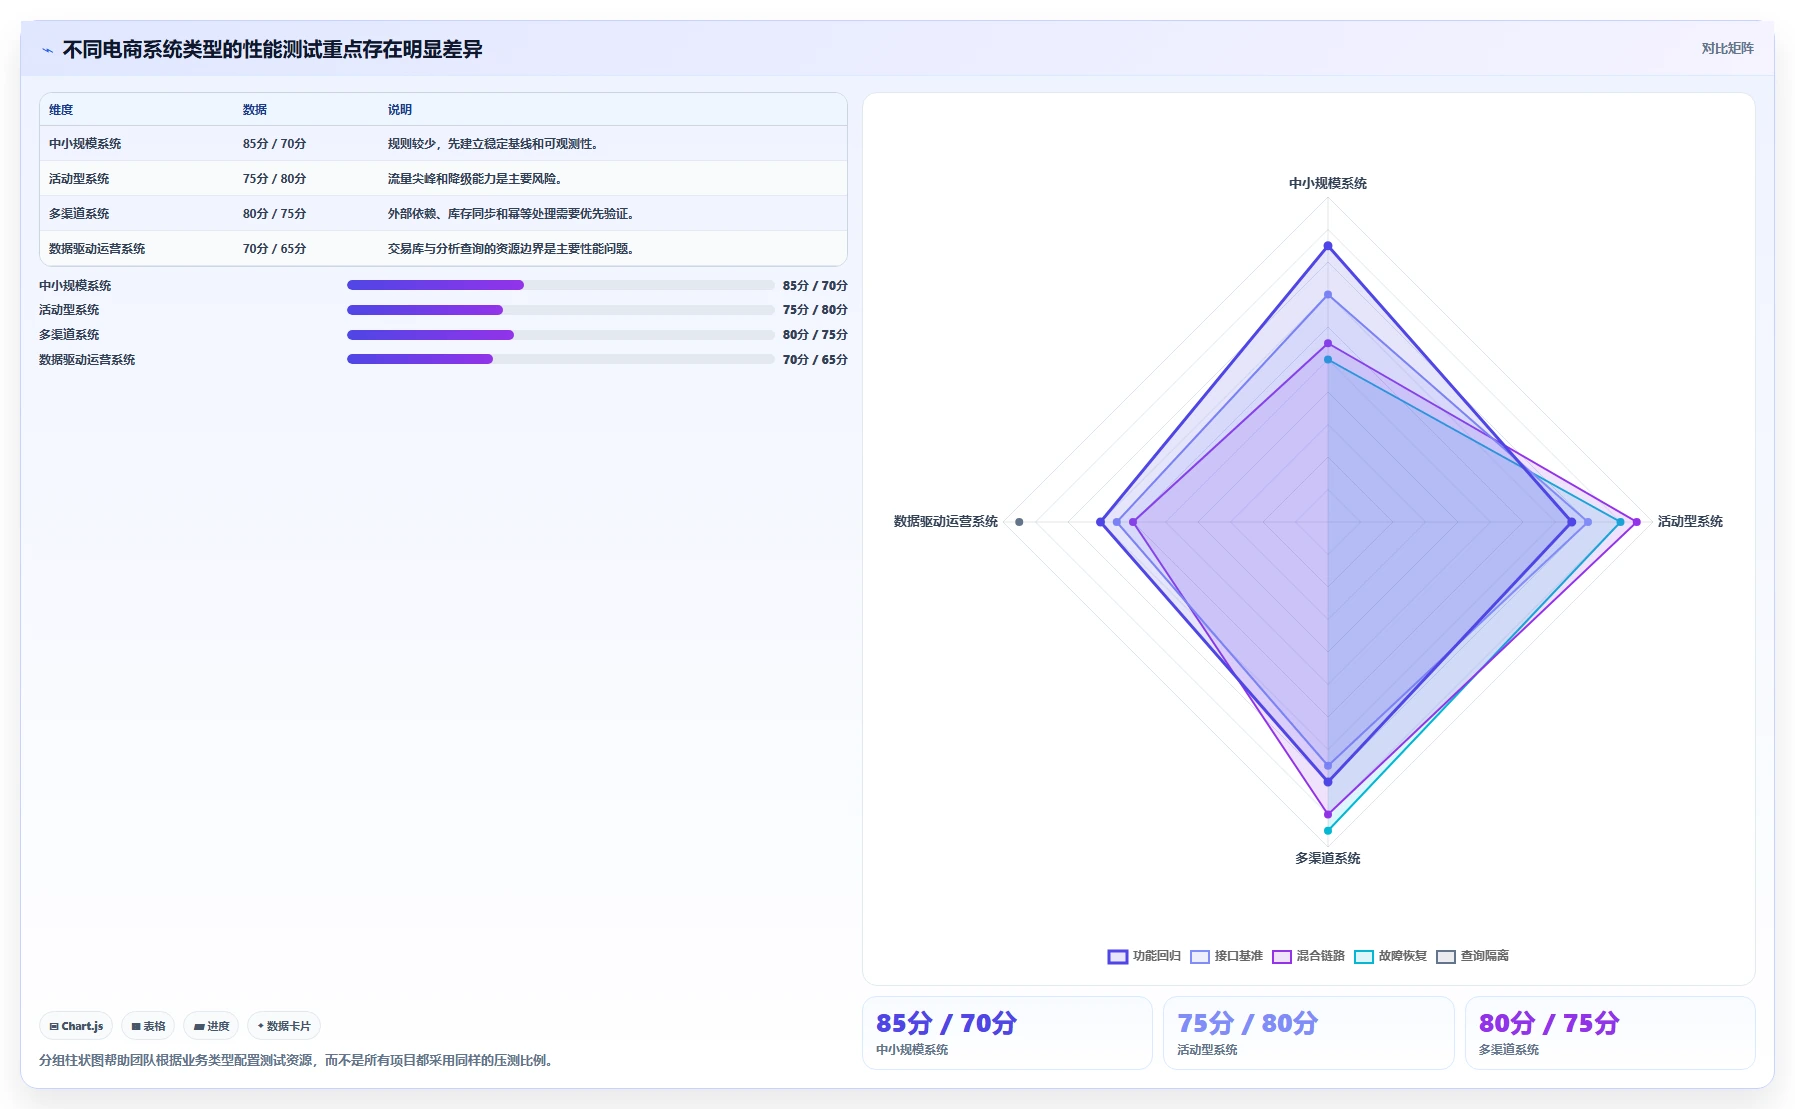Image resolution: width=1795 pixels, height=1109 pixels.
Task: Select the 数据驱动运营系统 table row cell
Action: coord(97,249)
